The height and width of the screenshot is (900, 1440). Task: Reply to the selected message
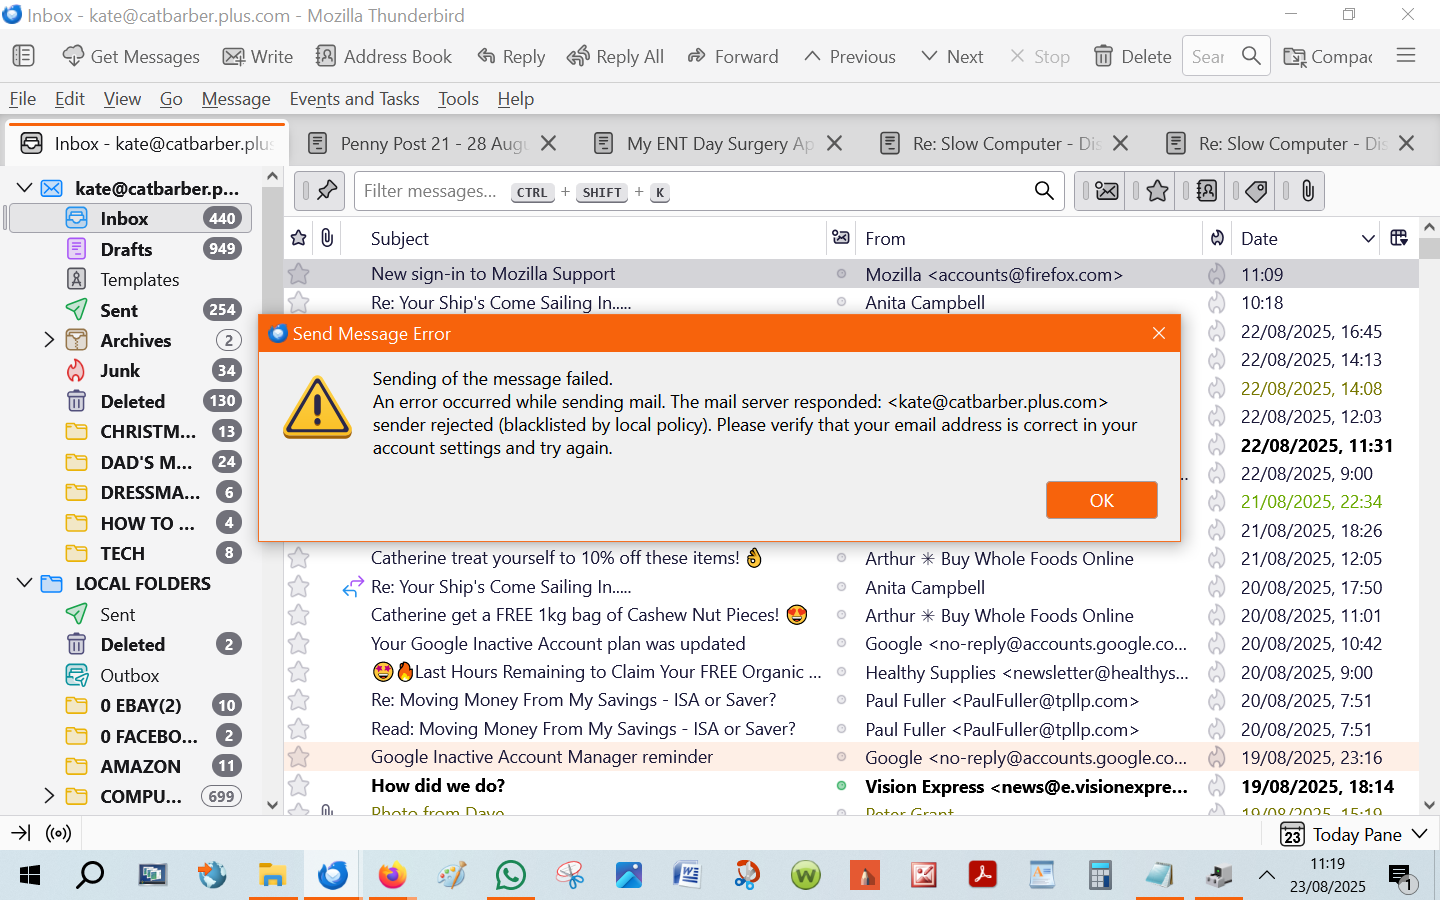[x=511, y=56]
